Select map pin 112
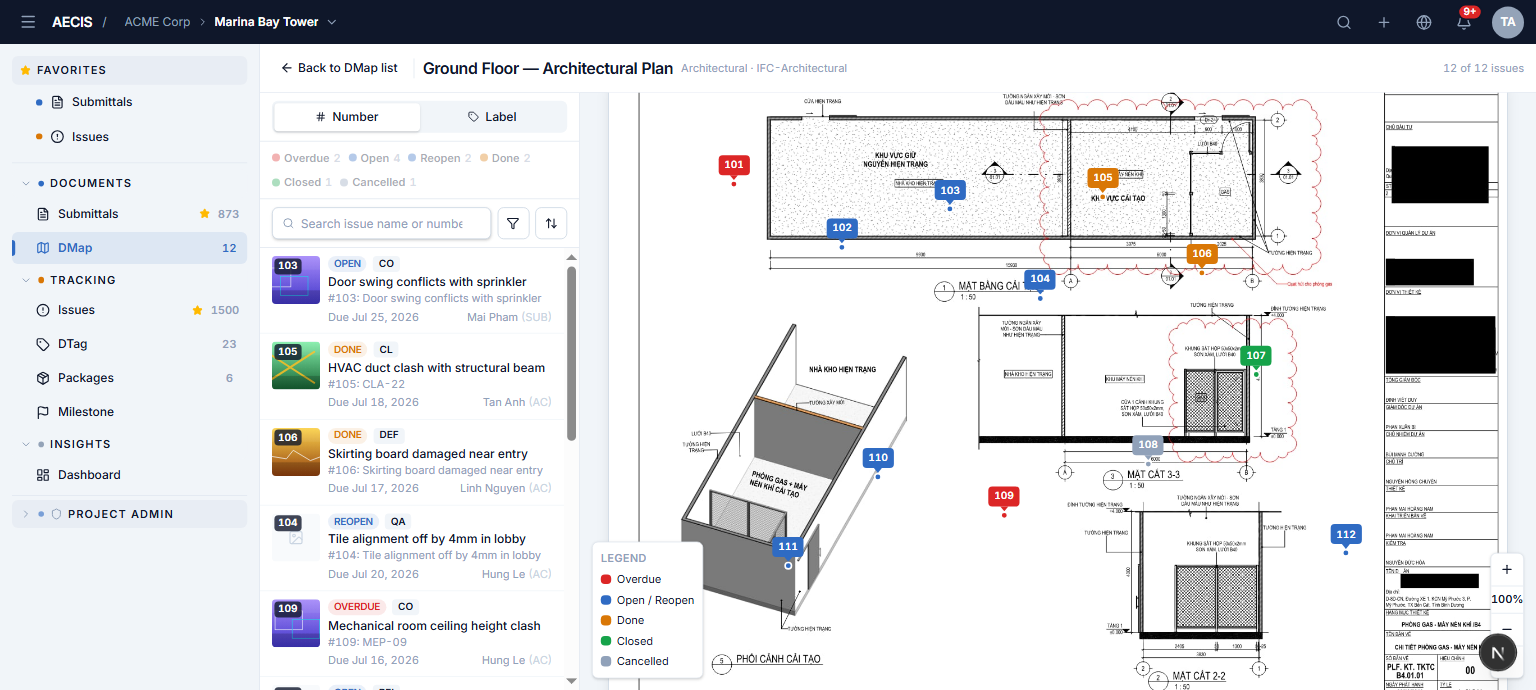Image resolution: width=1536 pixels, height=690 pixels. [1346, 535]
